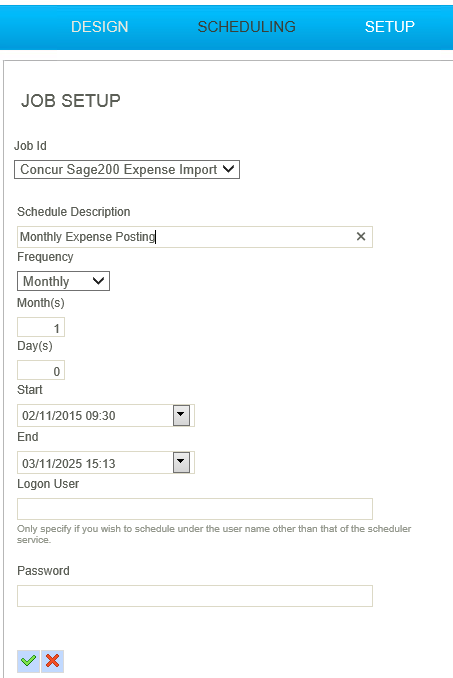The image size is (453, 678).
Task: Select the Month(s) number field
Action: (41, 327)
